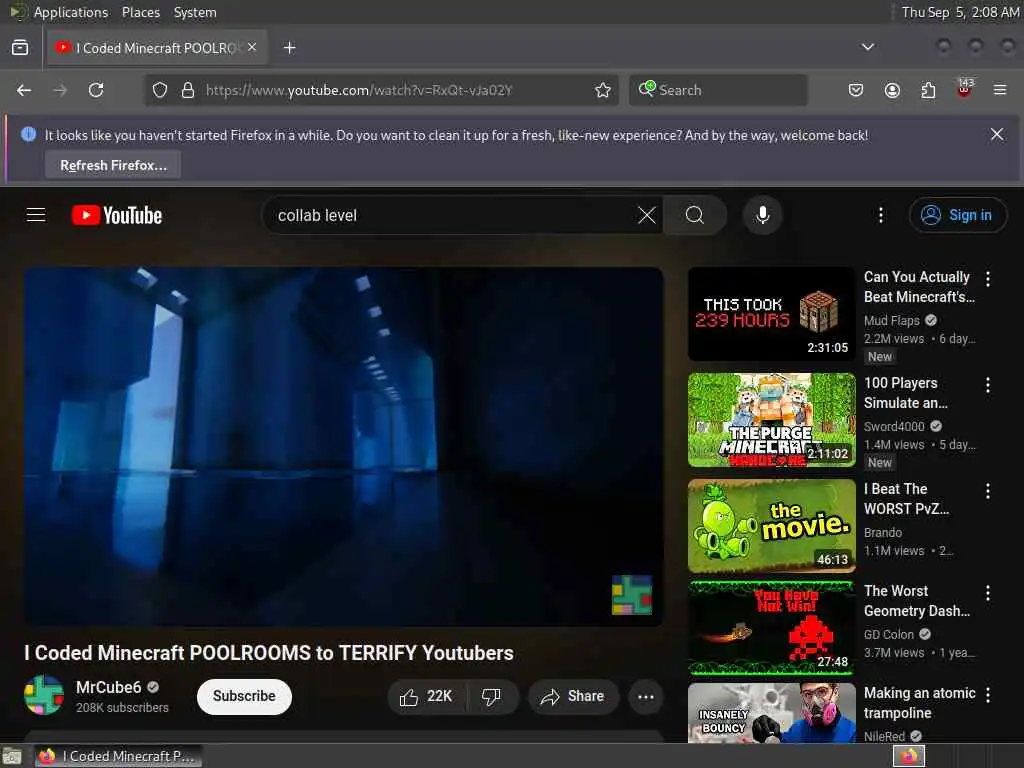Click the Firefox Search box

point(718,90)
